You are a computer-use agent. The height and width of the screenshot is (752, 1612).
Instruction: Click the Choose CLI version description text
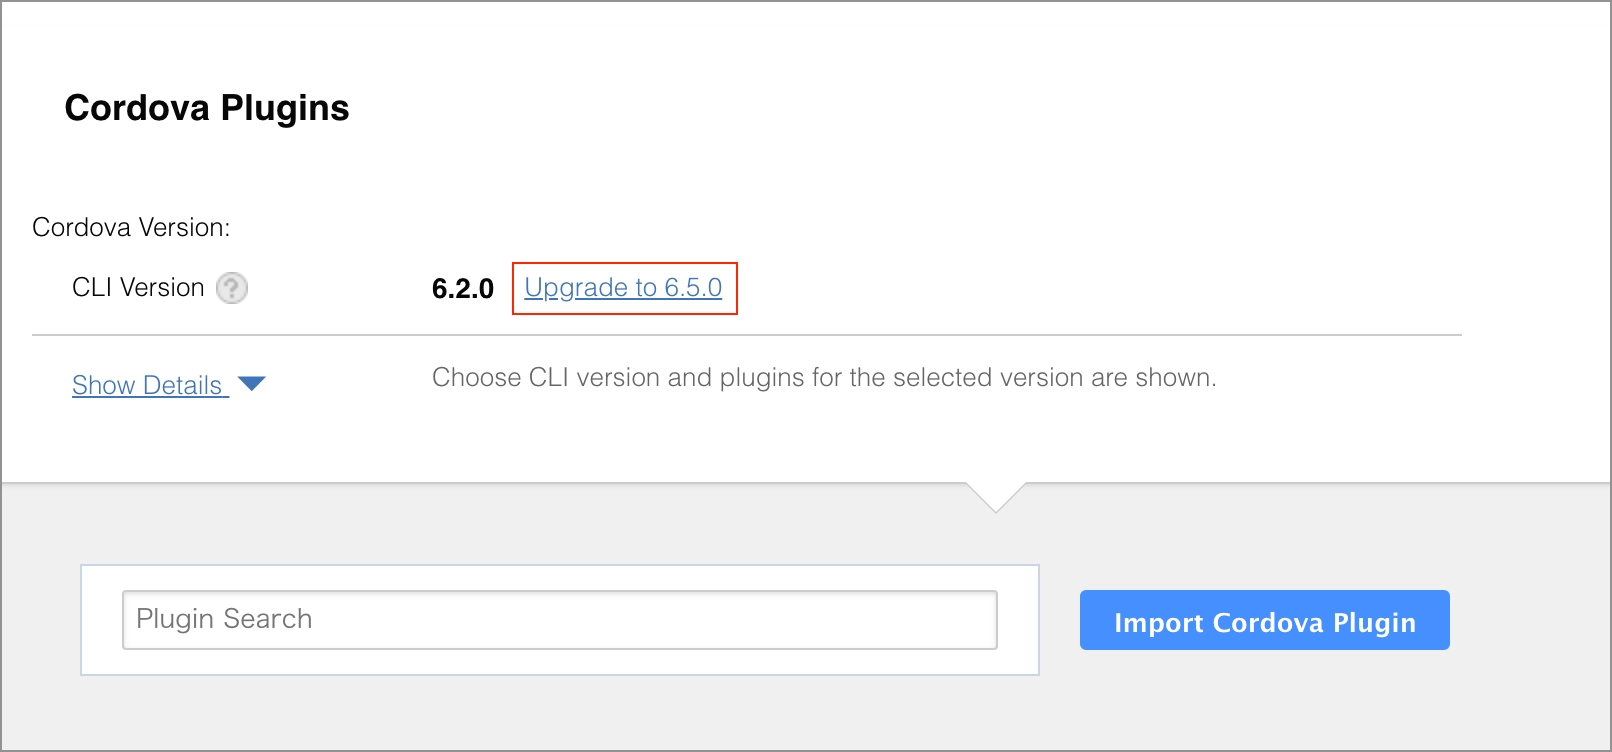pos(824,378)
